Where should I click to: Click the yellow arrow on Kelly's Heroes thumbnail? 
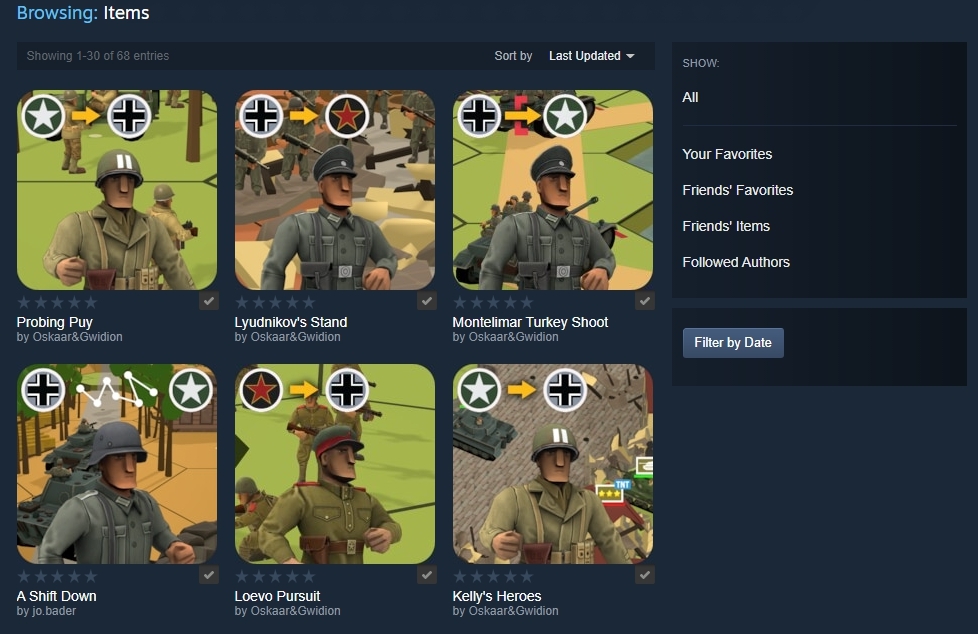pos(522,389)
